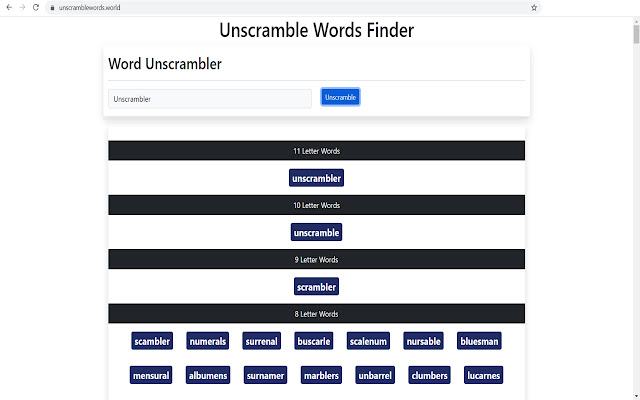Image resolution: width=640 pixels, height=400 pixels.
Task: Select the word 'unbarrel'
Action: pyautogui.click(x=375, y=375)
